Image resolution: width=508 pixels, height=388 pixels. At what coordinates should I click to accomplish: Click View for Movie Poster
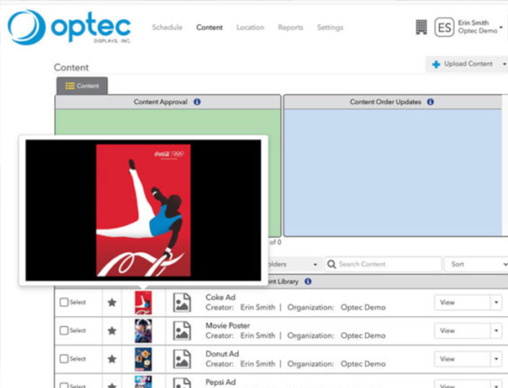pyautogui.click(x=462, y=331)
